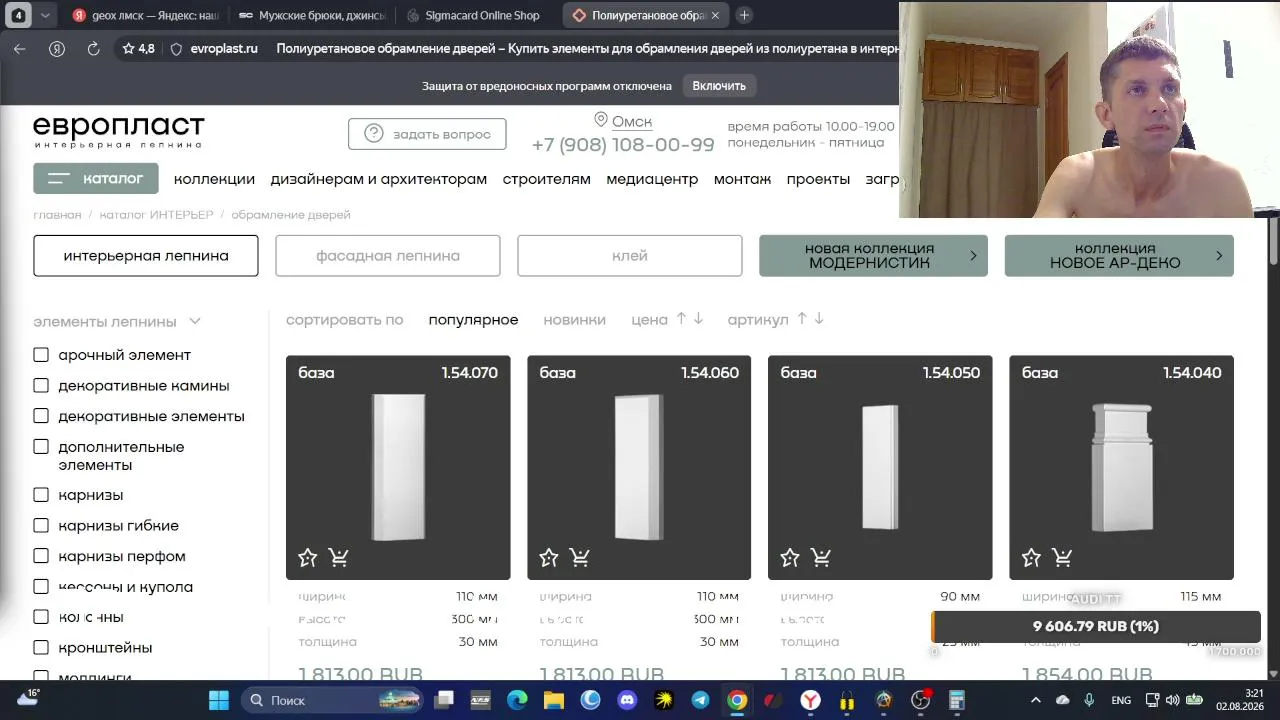Open Task View on the taskbar
This screenshot has width=1280, height=720.
pos(444,700)
